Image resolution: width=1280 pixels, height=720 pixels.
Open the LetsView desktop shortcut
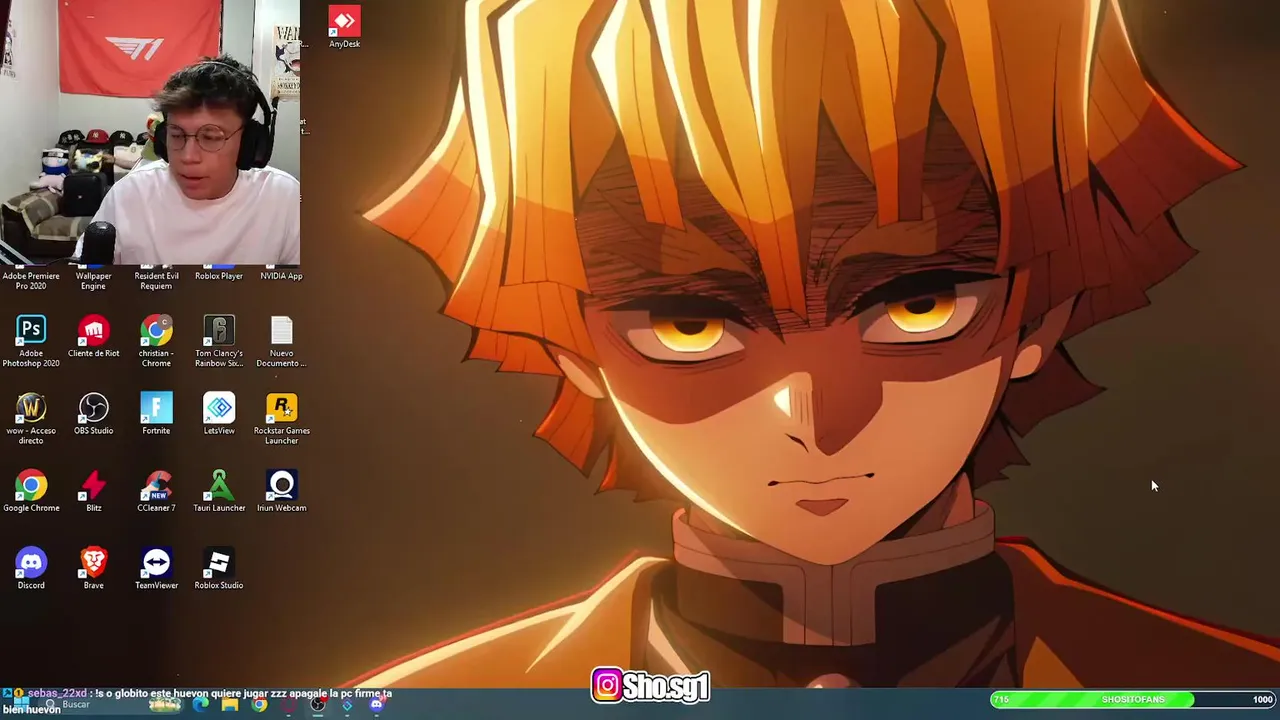pos(219,414)
